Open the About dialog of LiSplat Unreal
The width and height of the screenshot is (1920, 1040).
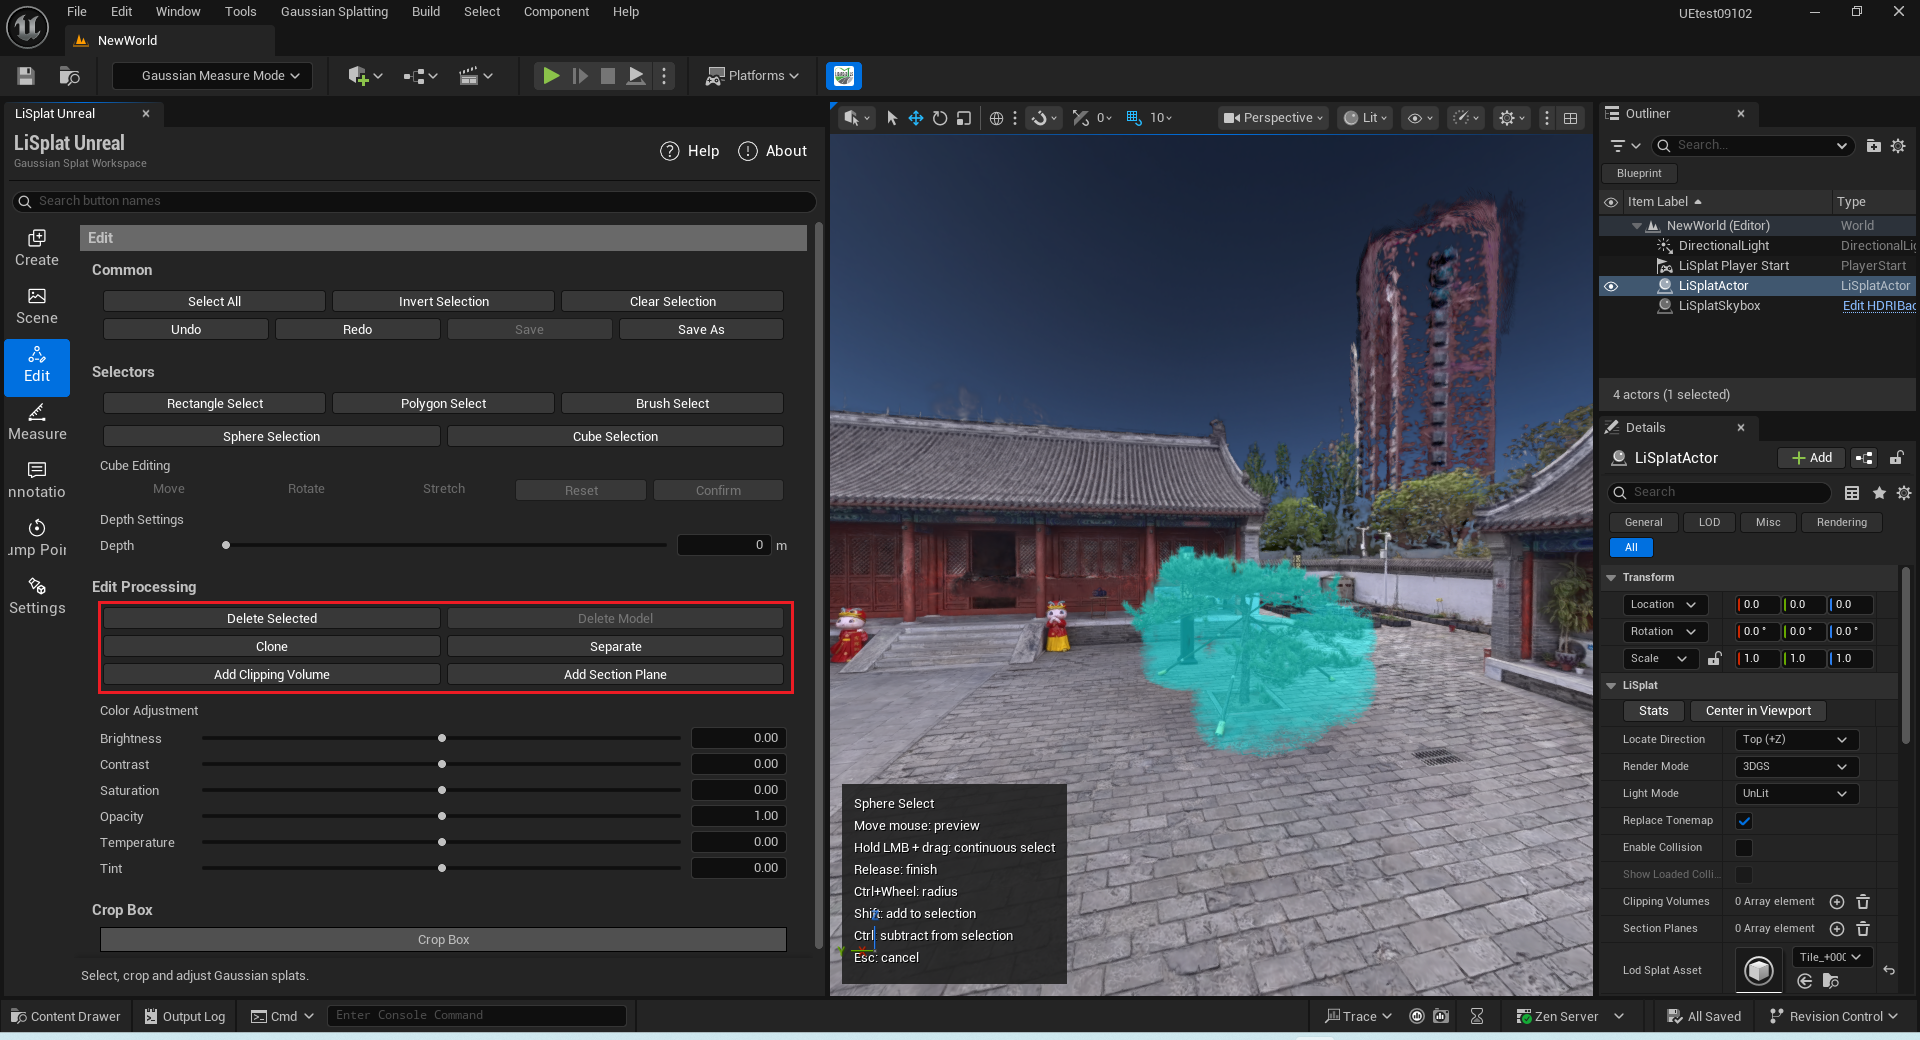point(772,151)
